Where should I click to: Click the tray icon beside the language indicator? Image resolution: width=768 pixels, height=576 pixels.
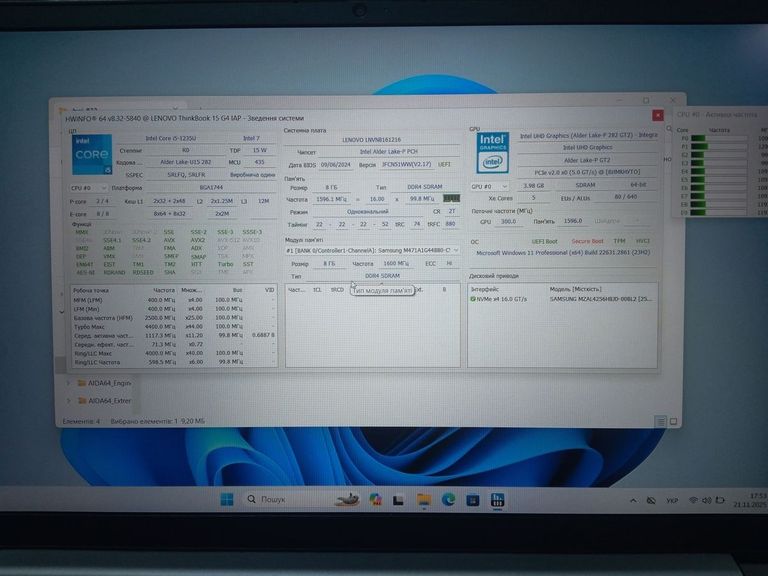click(x=651, y=501)
